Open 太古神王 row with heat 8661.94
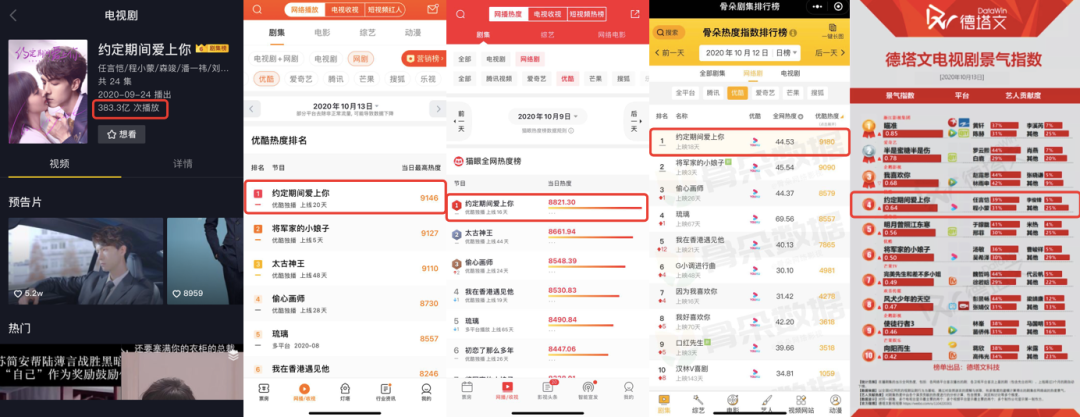Image resolution: width=1080 pixels, height=417 pixels. [x=548, y=235]
